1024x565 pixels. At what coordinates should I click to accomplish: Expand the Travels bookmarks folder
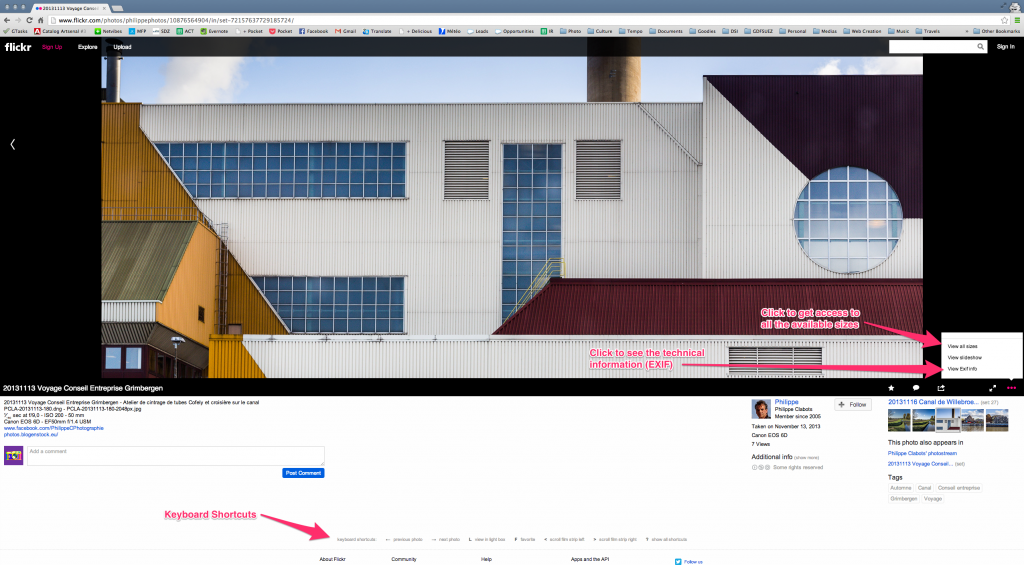[x=927, y=31]
